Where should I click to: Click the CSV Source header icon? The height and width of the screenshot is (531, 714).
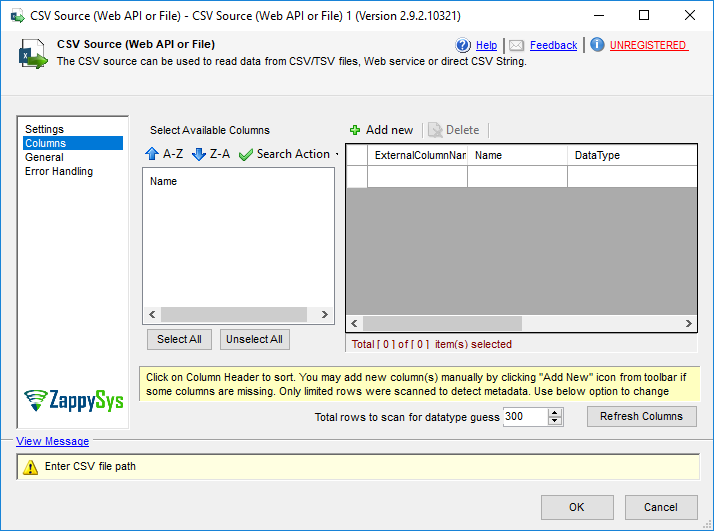[33, 54]
